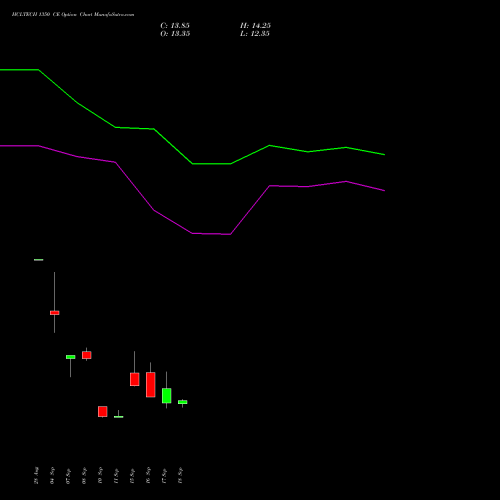This screenshot has width=500, height=500.
Task: Click the 18 Sep date label
Action: [180, 475]
